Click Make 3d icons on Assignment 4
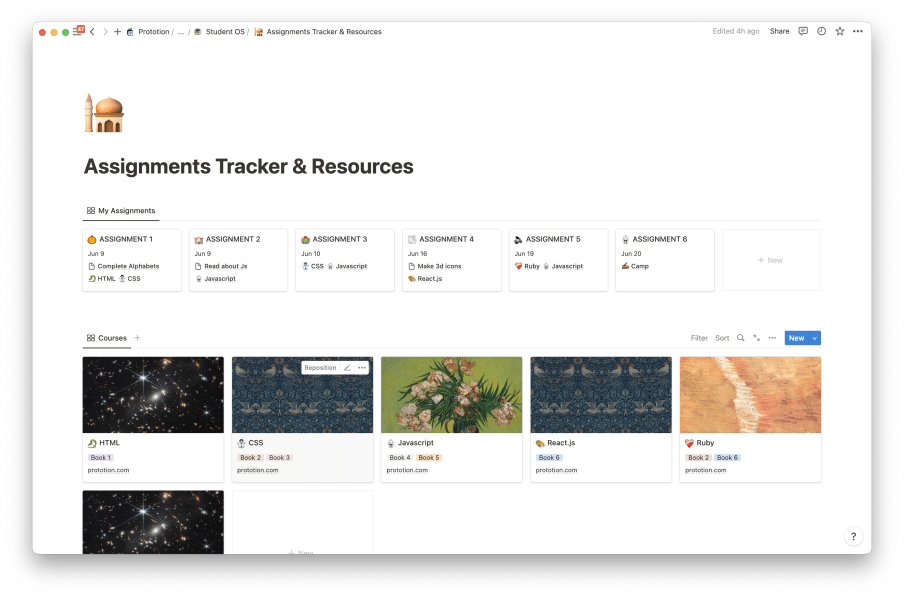The width and height of the screenshot is (904, 597). [x=435, y=266]
